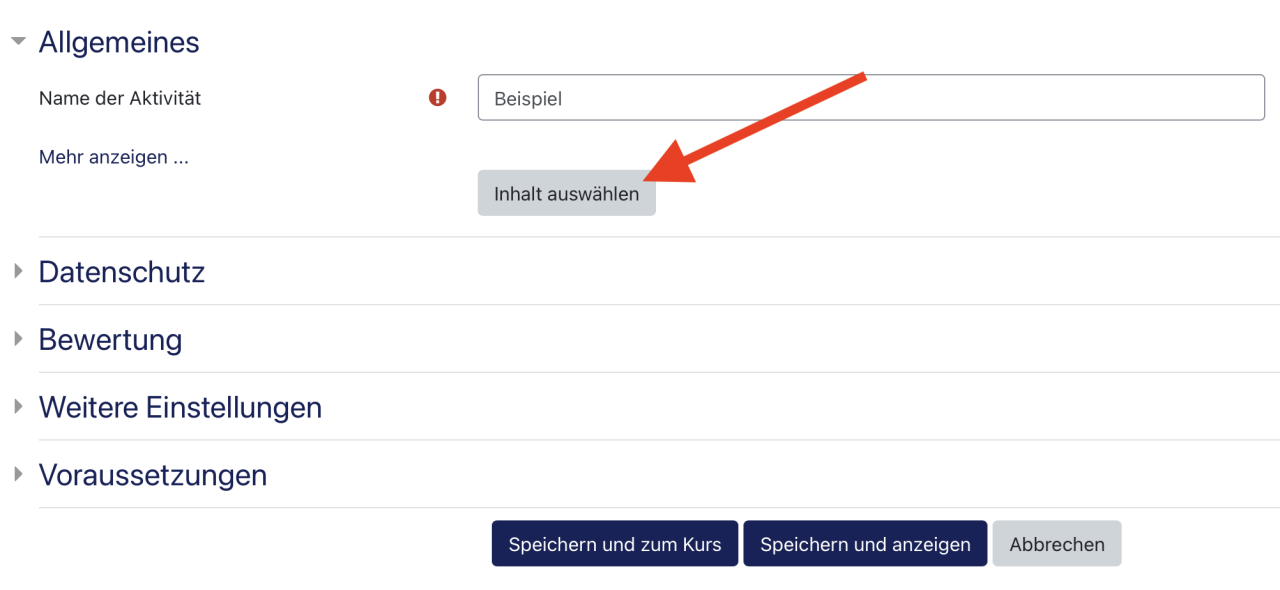Collapse Allgemeines using its triangle arrow
The height and width of the screenshot is (590, 1280).
18,42
